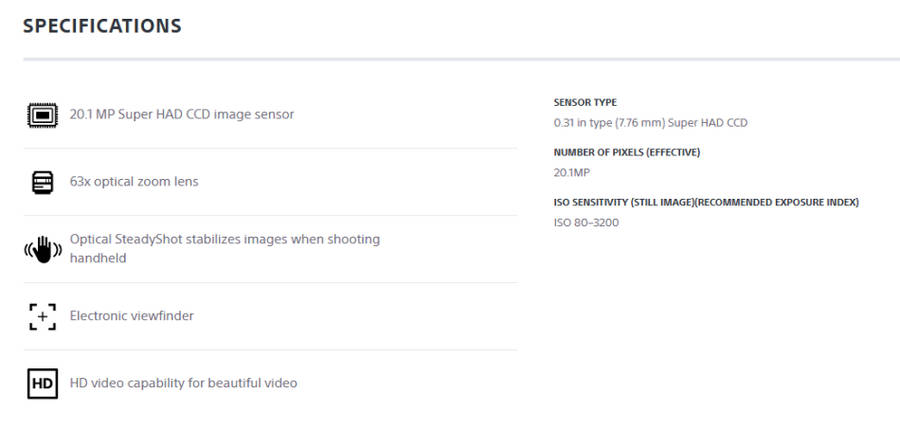This screenshot has width=900, height=426.
Task: Select the 0.31 in type sensor value
Action: click(650, 123)
